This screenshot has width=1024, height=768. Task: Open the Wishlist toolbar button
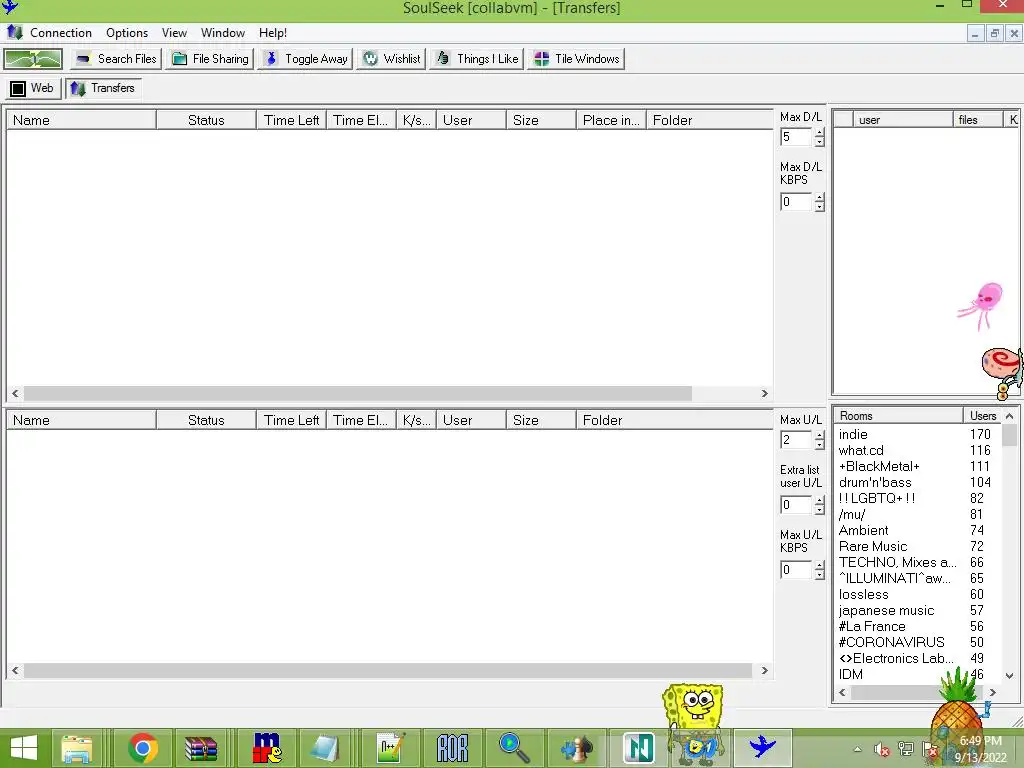(x=392, y=59)
